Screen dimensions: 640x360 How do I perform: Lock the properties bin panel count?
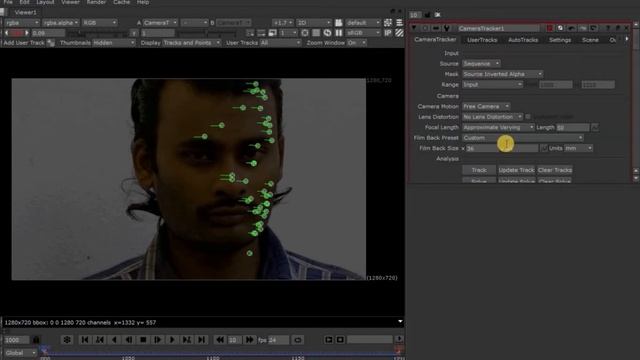pyautogui.click(x=427, y=15)
